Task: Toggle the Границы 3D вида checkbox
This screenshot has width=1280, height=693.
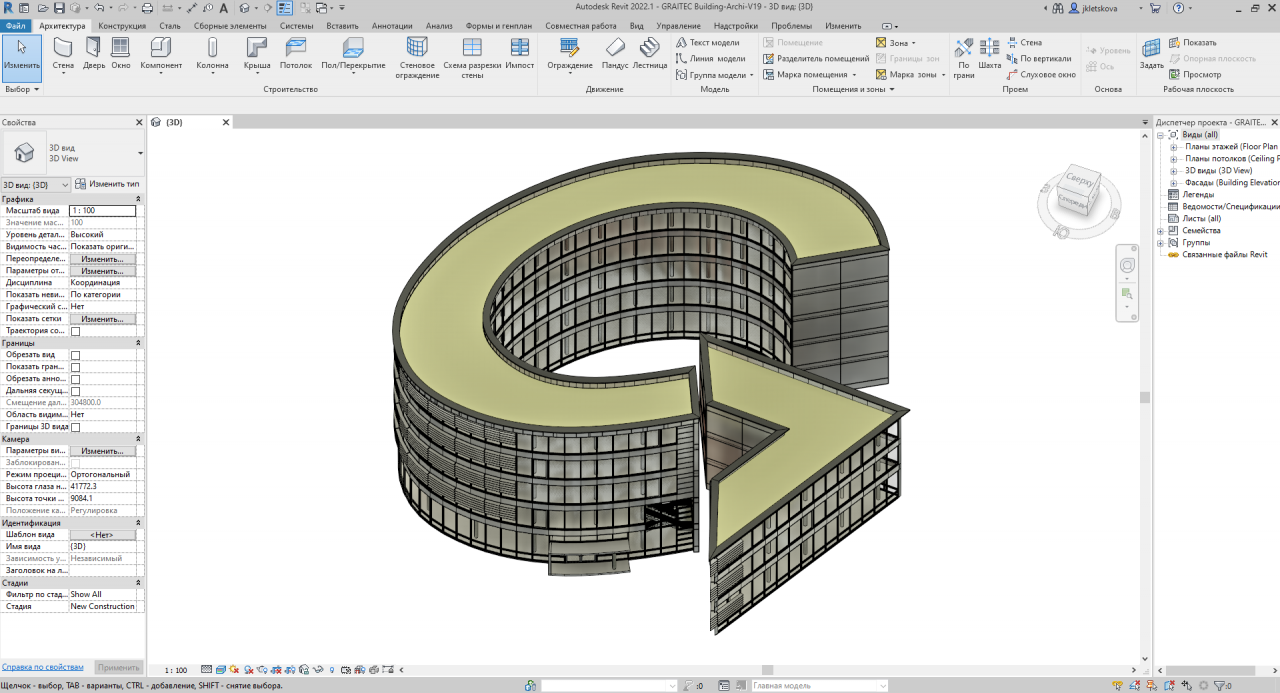Action: click(x=75, y=427)
